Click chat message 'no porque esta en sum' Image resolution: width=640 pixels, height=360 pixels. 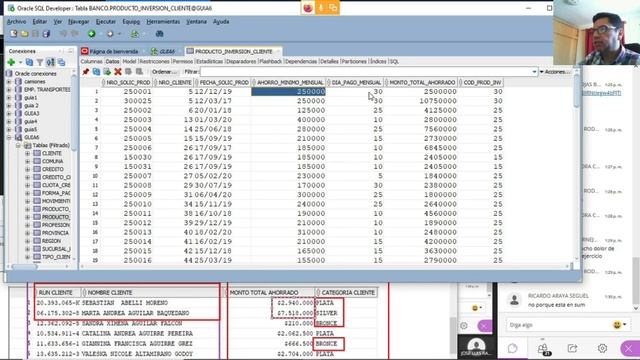(x=556, y=305)
